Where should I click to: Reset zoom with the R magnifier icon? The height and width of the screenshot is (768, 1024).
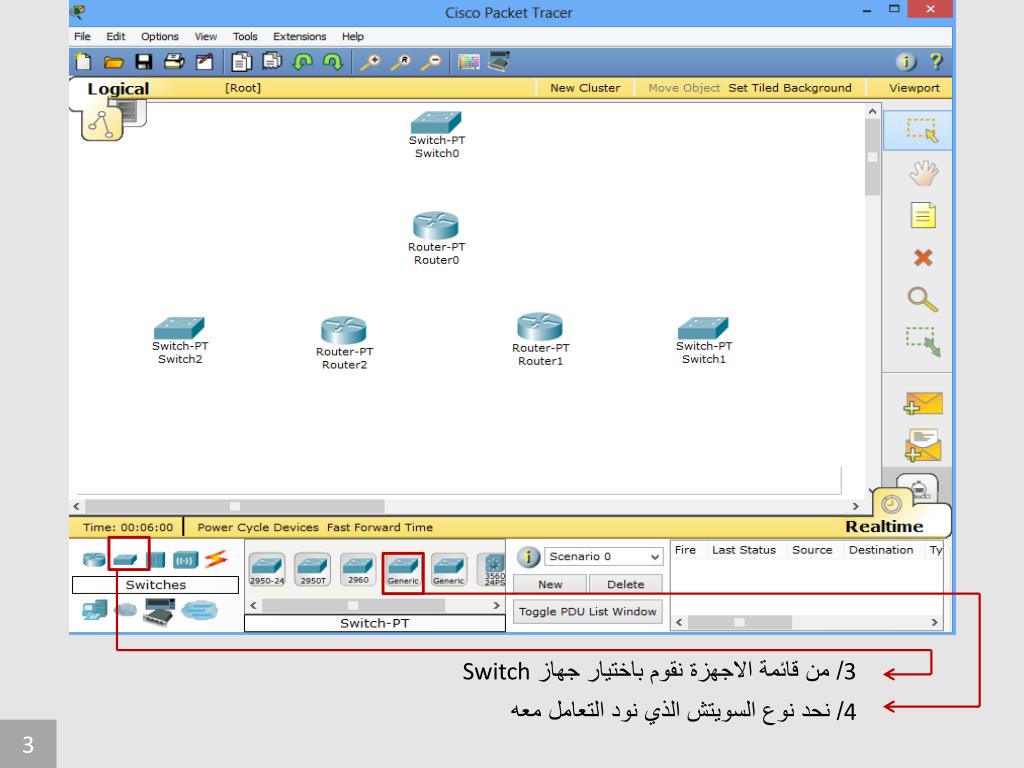coord(400,62)
